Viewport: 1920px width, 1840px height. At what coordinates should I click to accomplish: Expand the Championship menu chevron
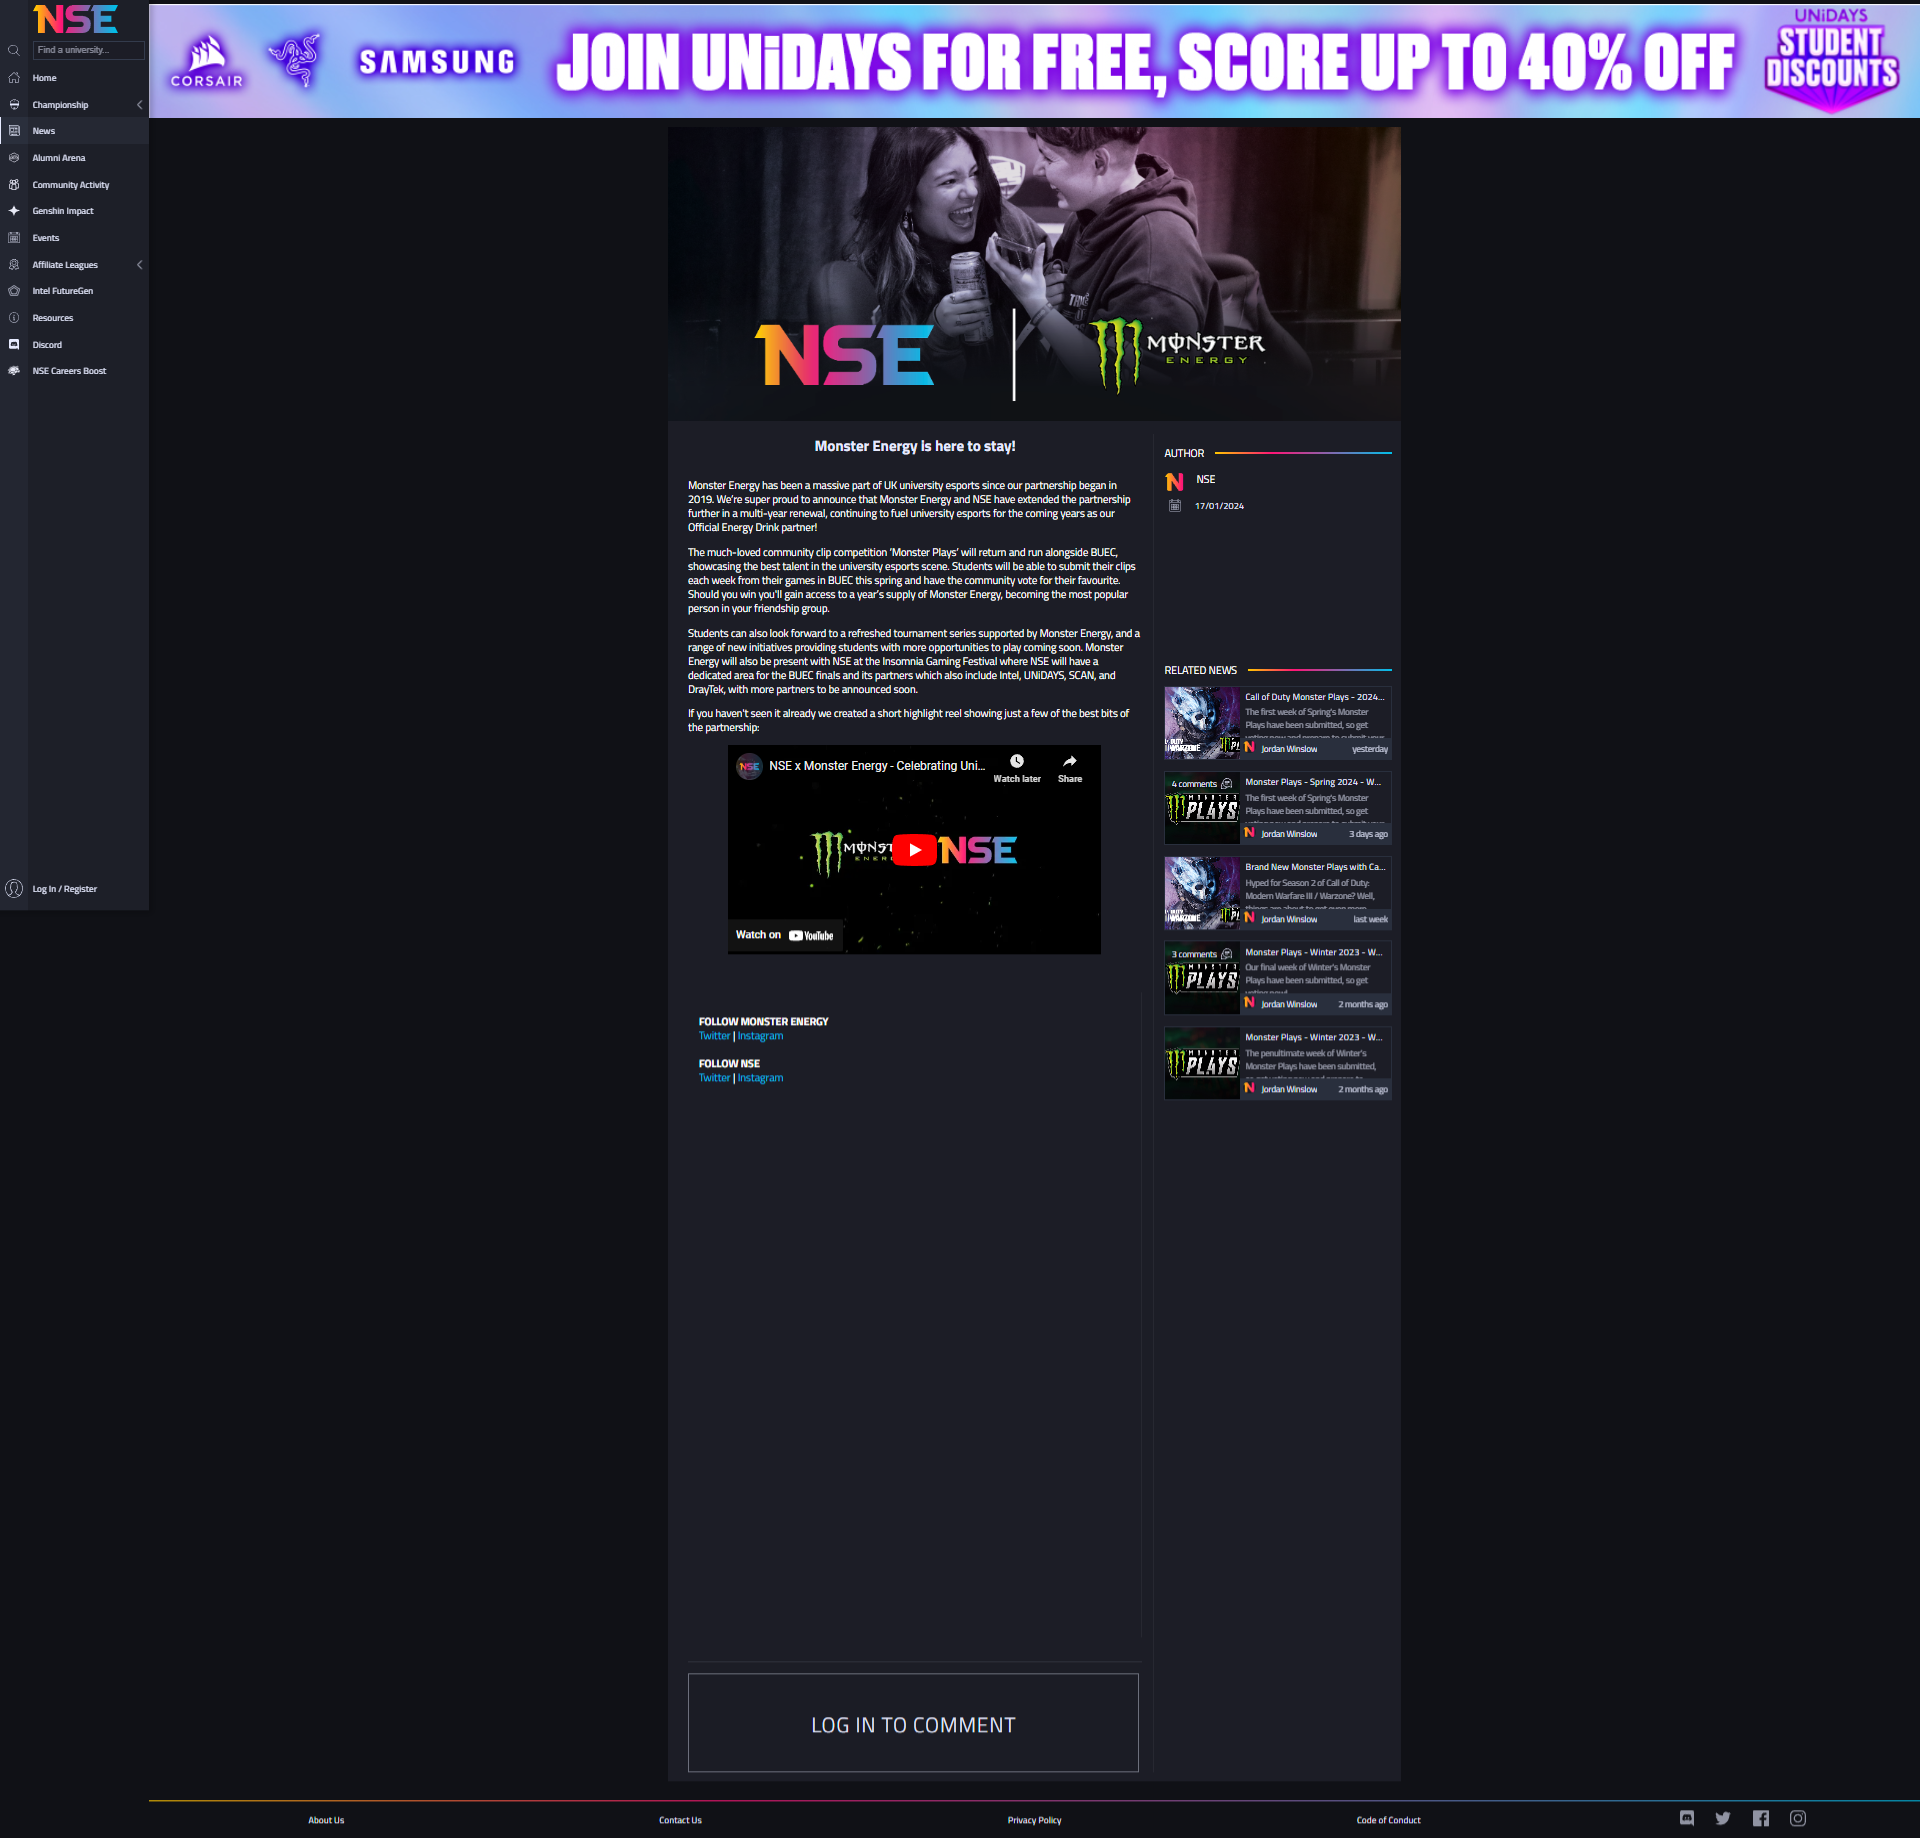(139, 105)
